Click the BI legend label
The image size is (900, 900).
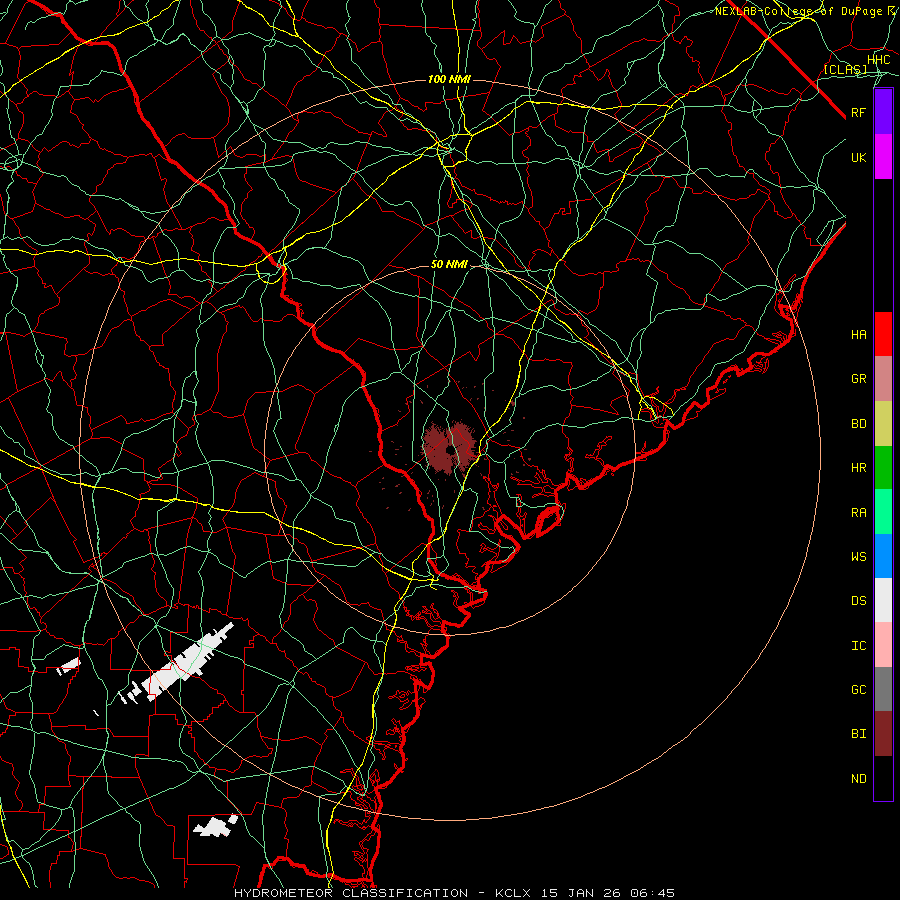pos(859,734)
